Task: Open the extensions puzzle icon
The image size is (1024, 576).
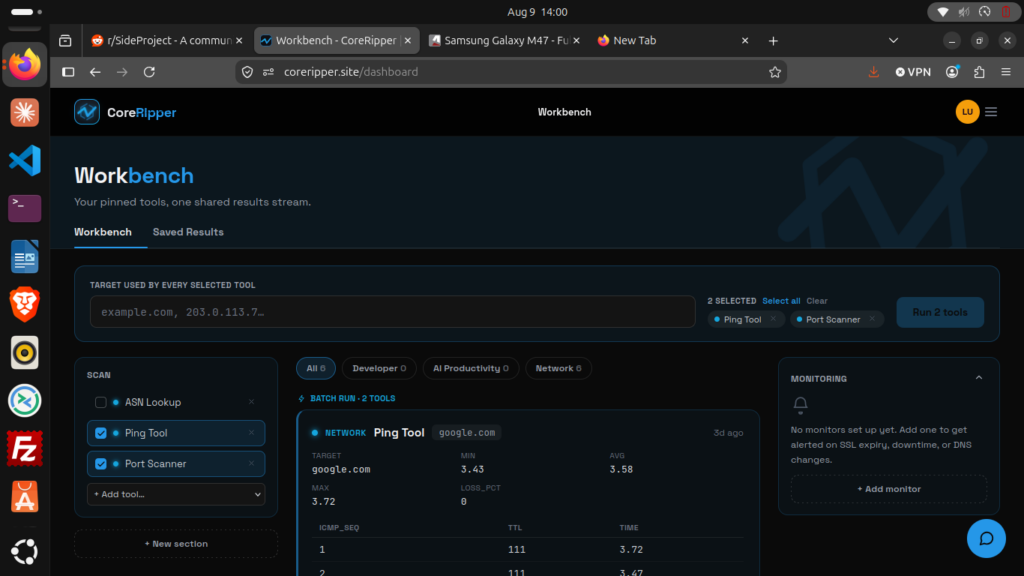Action: click(979, 72)
